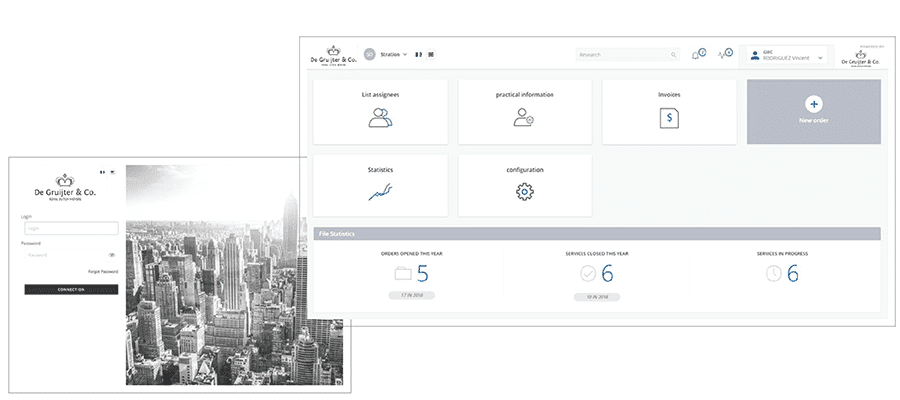Click the '10 IN 2018' pill
Image resolution: width=900 pixels, height=400 pixels.
point(596,297)
